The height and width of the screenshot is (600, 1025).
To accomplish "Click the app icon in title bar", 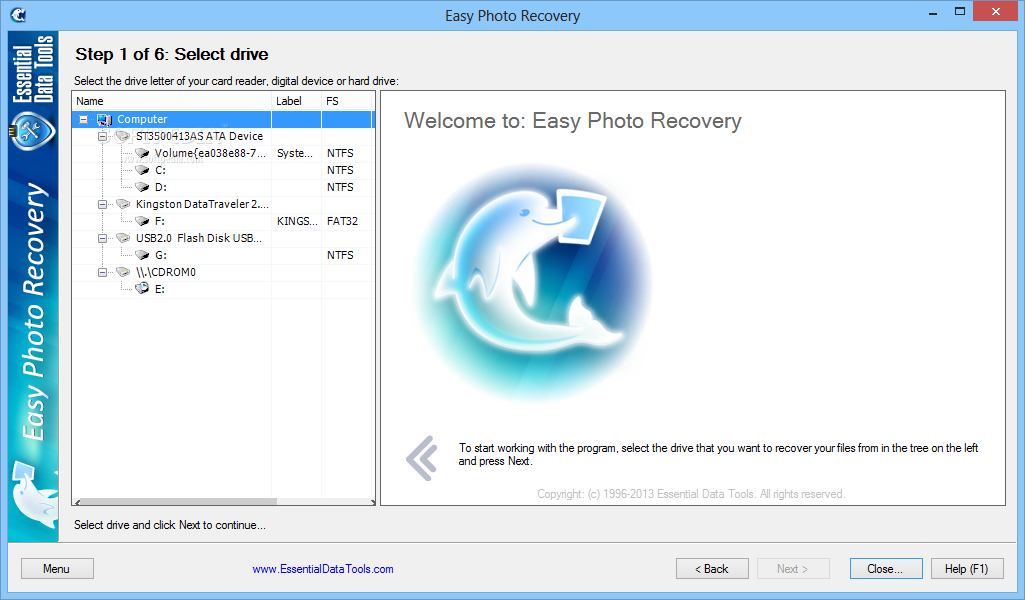I will tap(18, 14).
